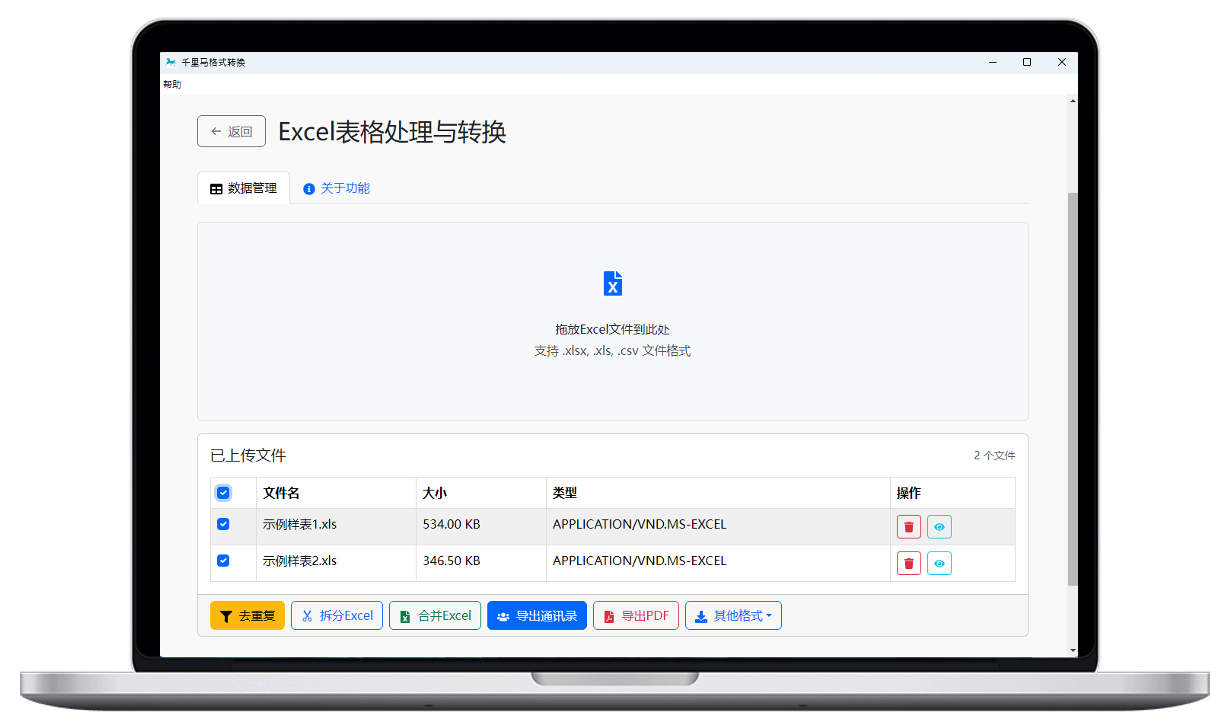Delete the 示例样表2.xls file
This screenshot has height=726, width=1225.
pos(908,564)
